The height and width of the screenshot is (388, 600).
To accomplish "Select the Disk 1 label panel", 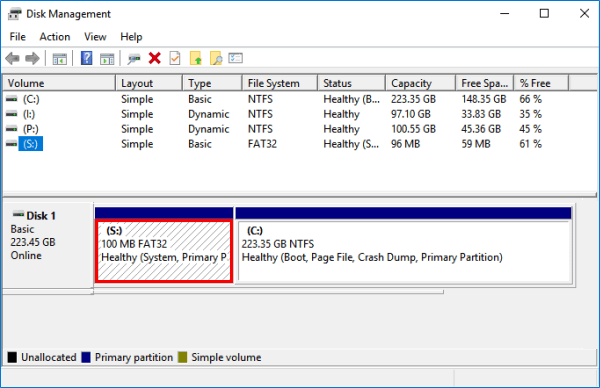I will [x=48, y=245].
